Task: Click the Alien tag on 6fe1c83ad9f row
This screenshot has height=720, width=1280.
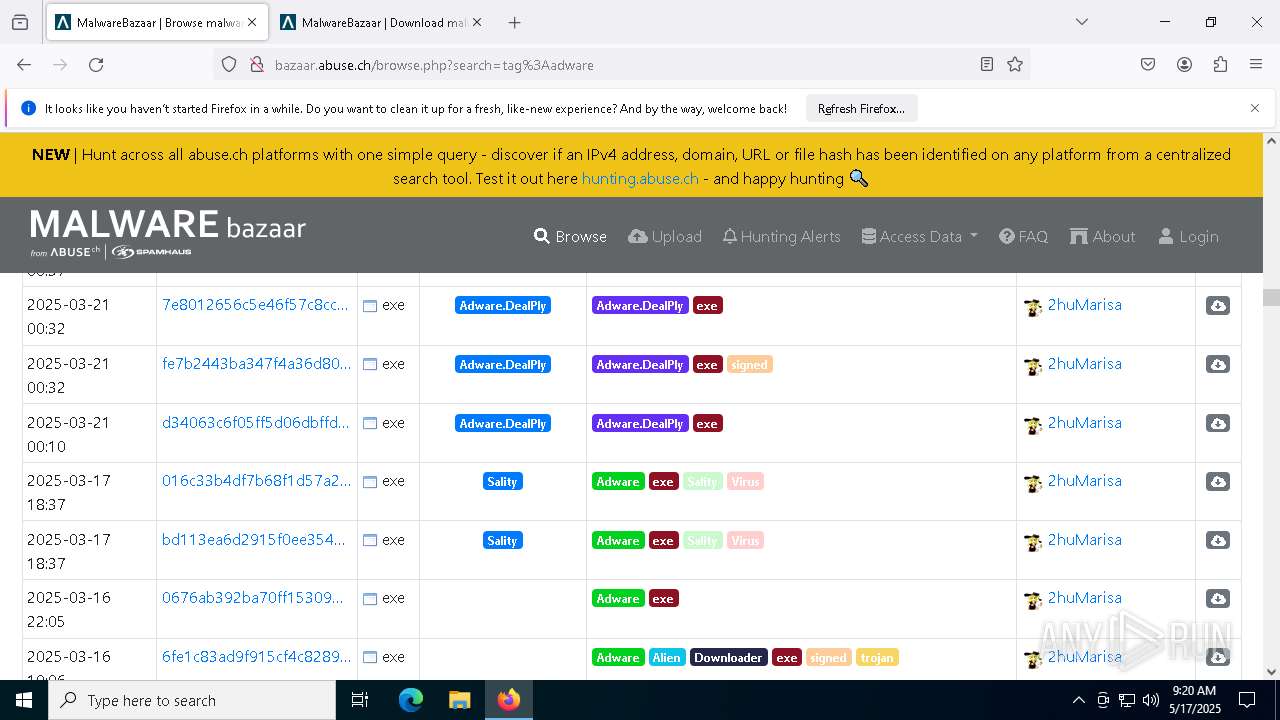Action: coord(667,658)
